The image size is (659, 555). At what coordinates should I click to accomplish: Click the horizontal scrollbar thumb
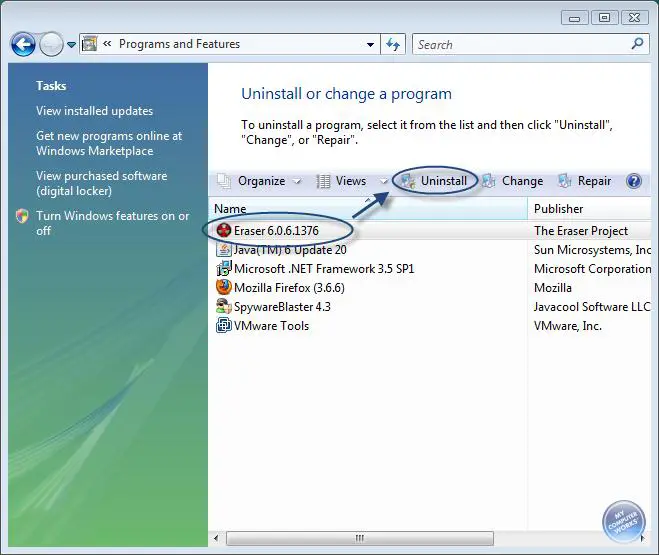360,538
